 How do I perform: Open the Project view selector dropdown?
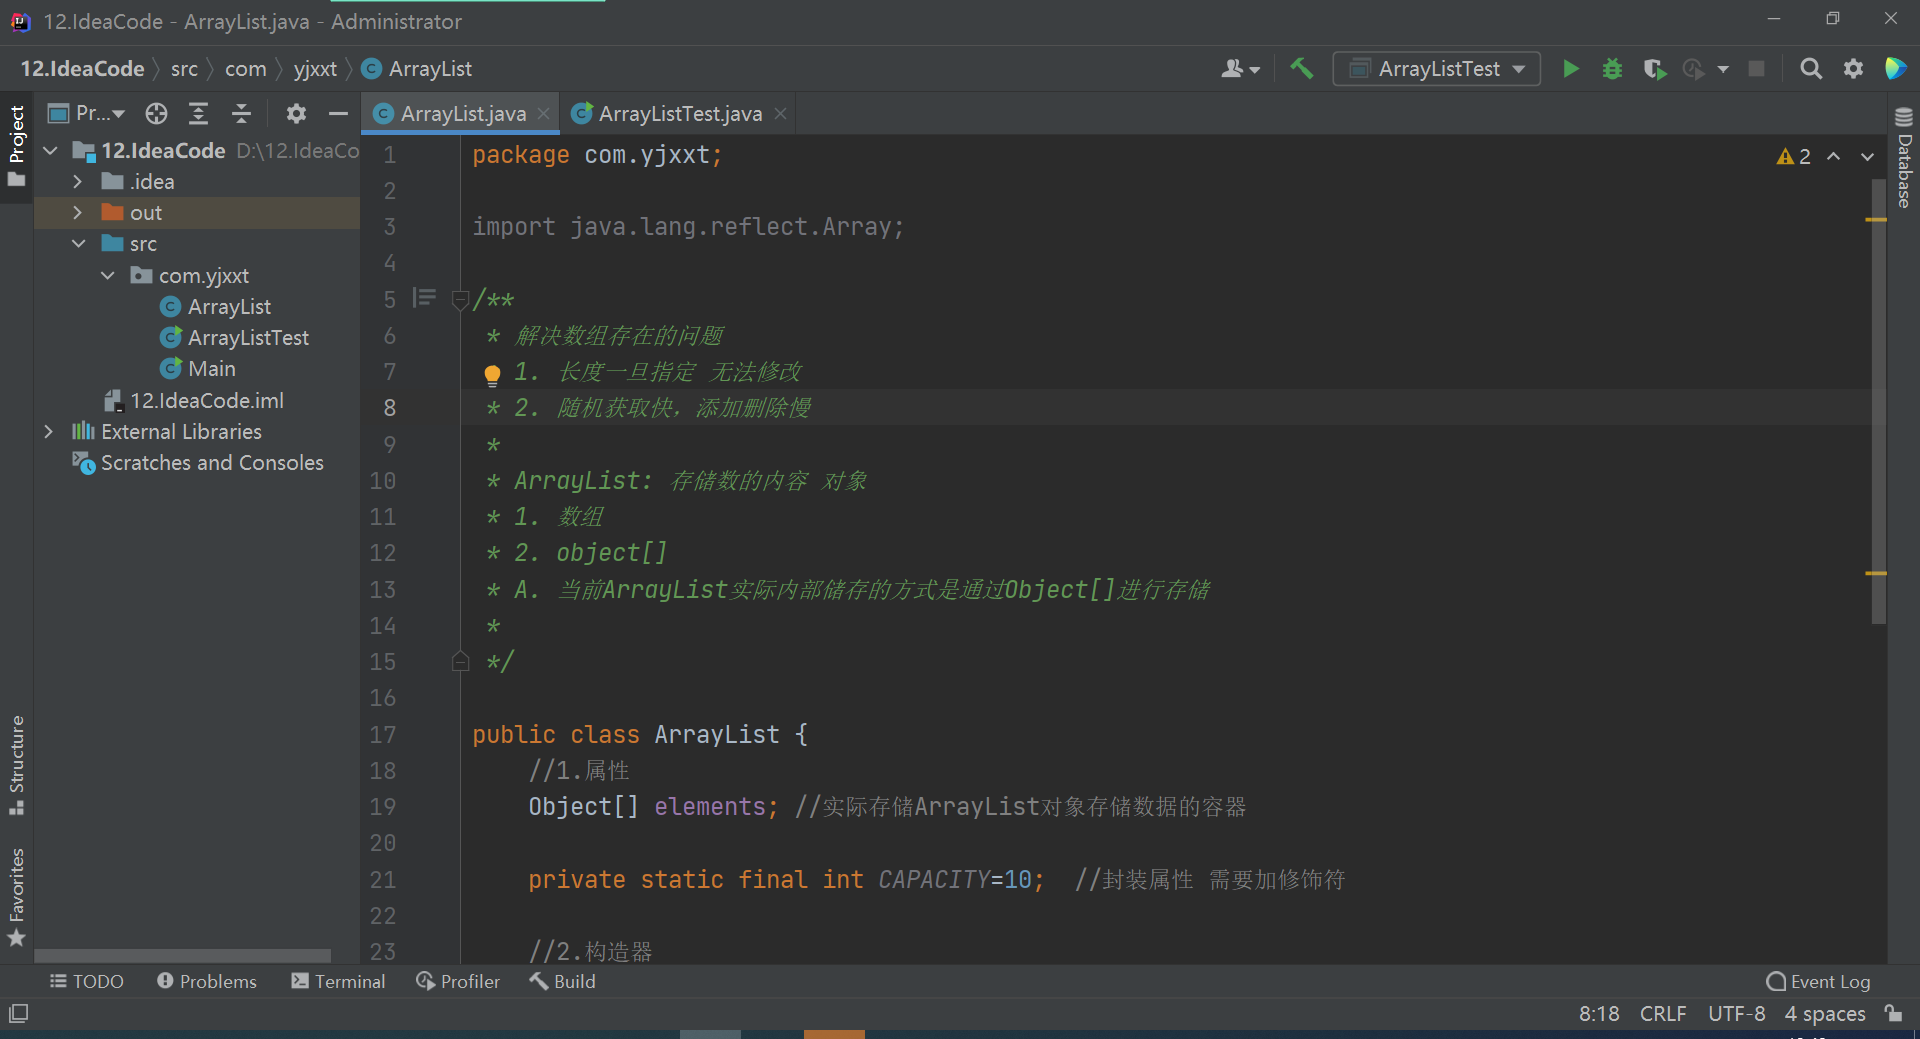tap(86, 113)
